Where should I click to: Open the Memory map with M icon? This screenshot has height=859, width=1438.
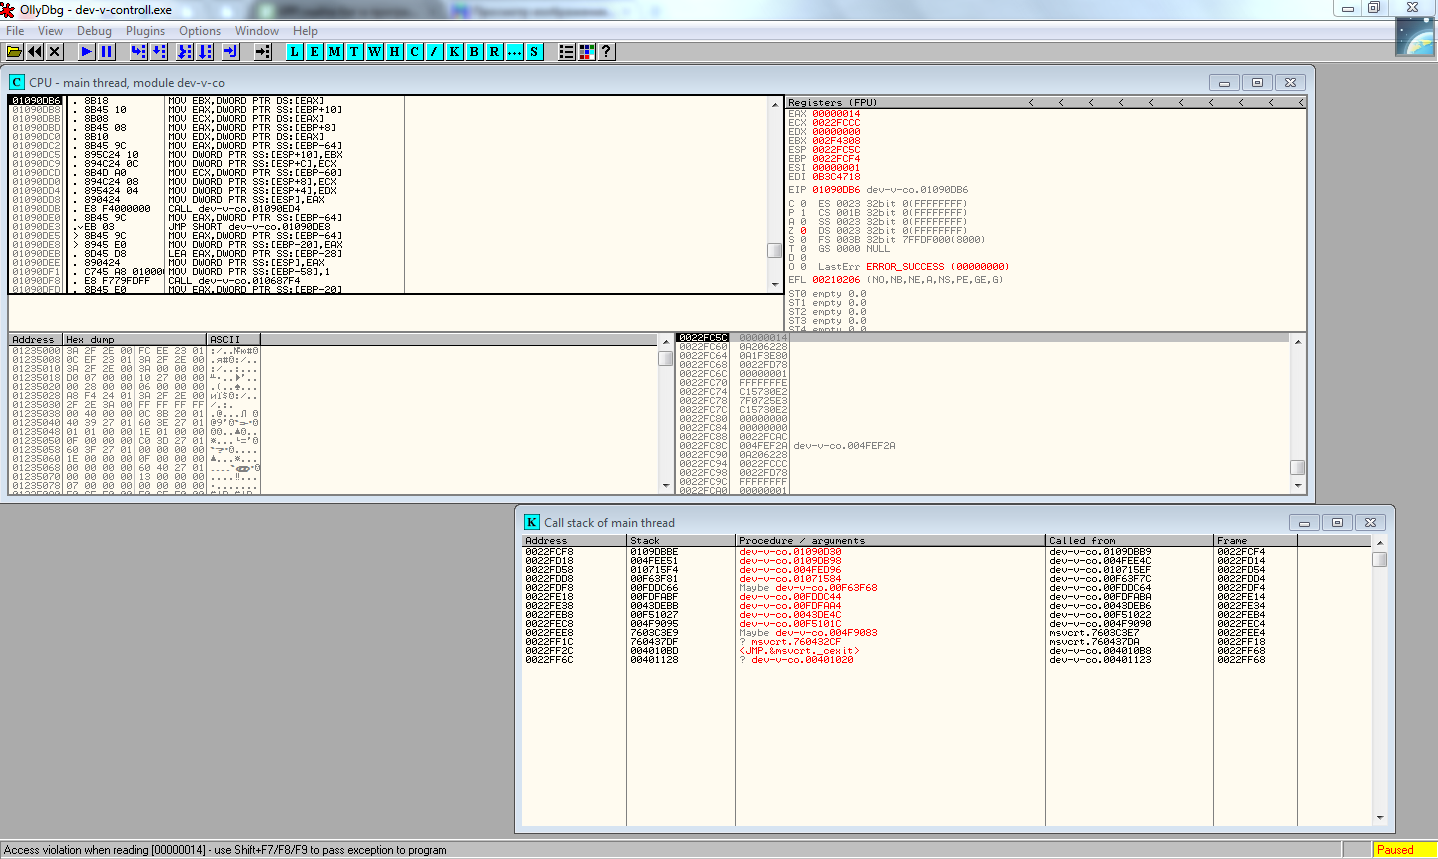click(335, 51)
